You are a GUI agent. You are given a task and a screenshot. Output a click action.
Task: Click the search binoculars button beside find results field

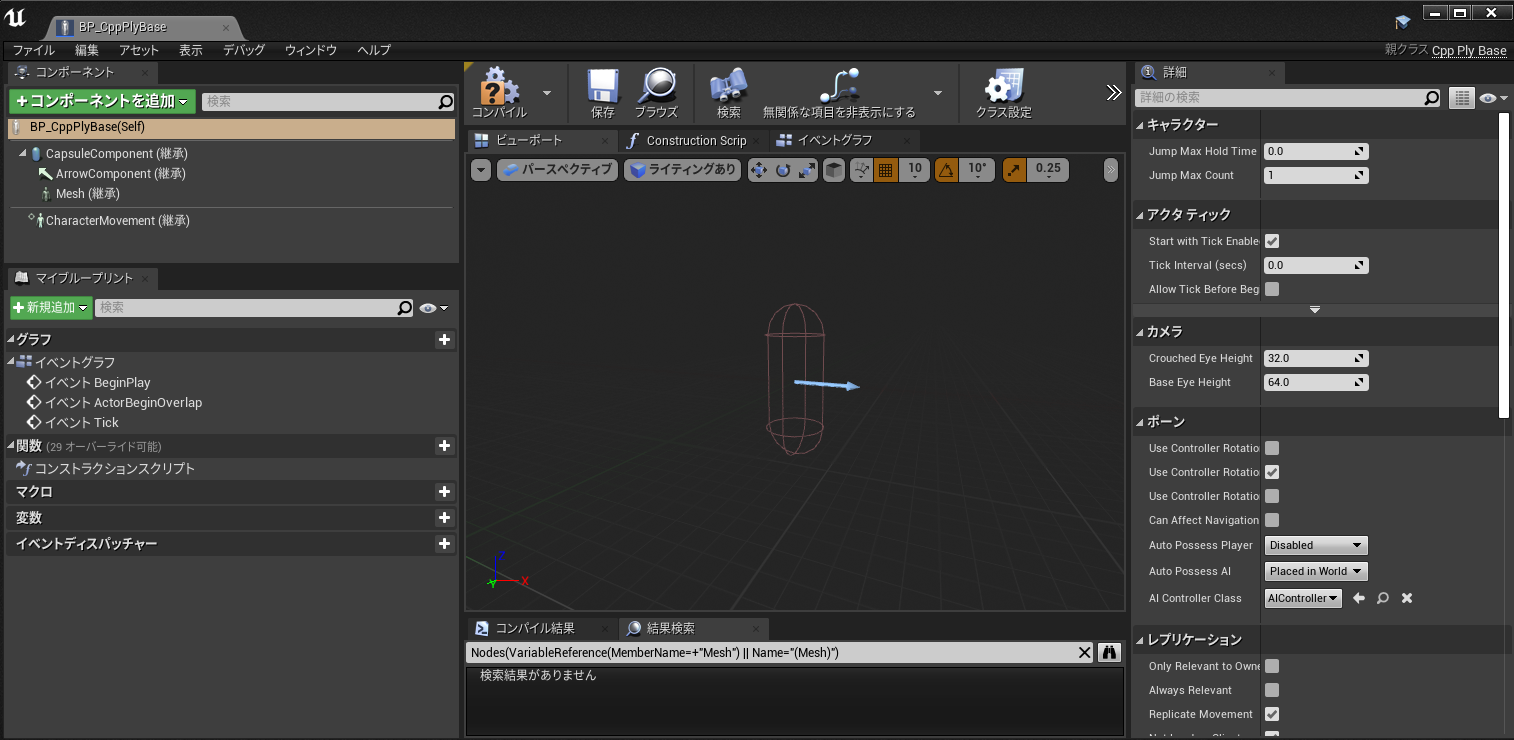[1109, 653]
